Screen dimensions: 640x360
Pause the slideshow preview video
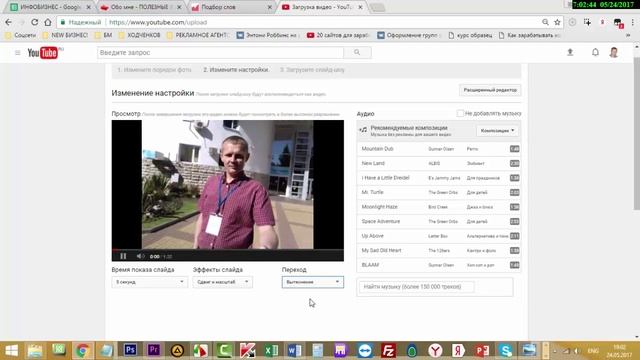tap(123, 256)
